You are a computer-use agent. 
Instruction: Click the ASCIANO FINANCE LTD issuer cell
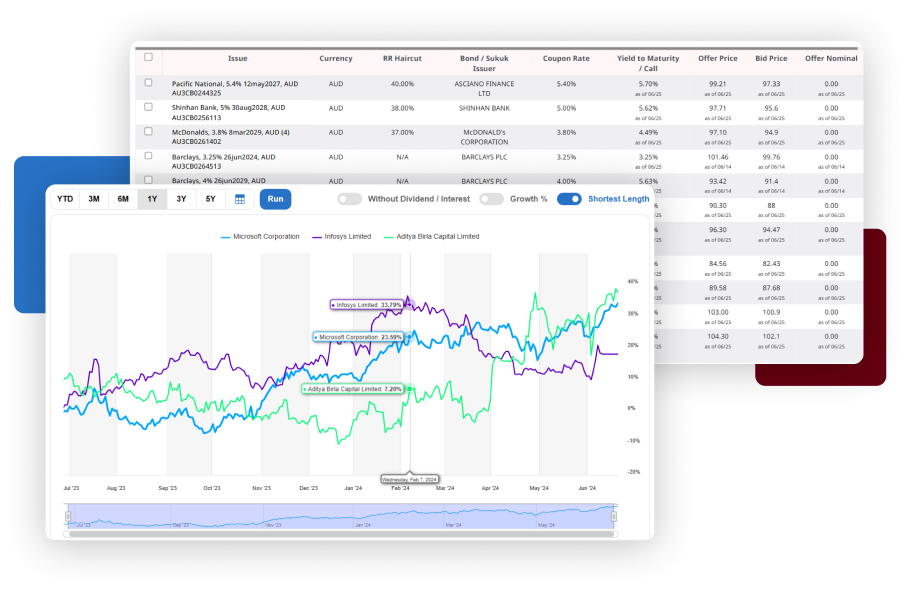pos(484,88)
